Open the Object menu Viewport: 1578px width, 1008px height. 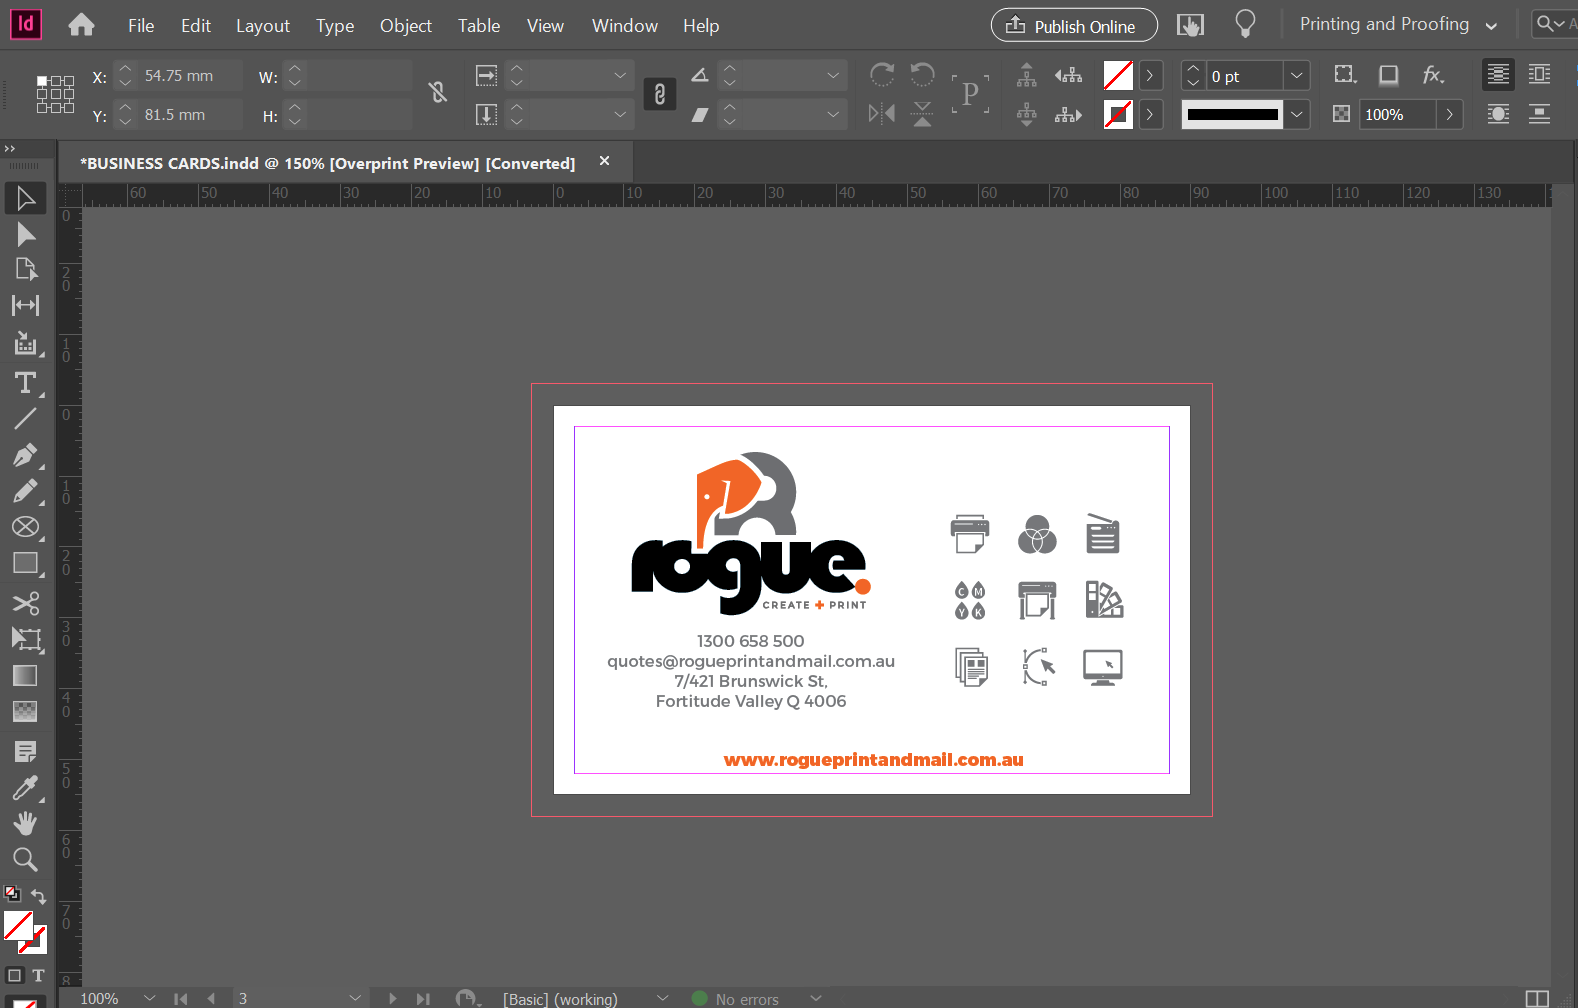tap(406, 25)
